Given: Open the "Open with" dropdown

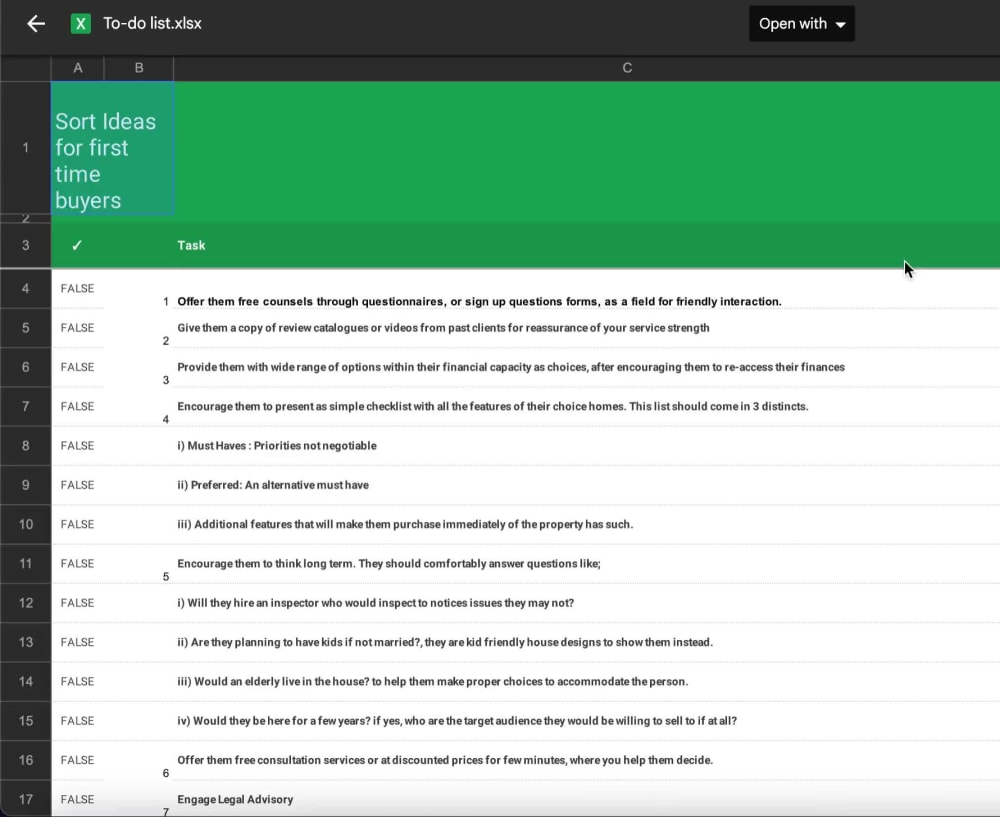Looking at the screenshot, I should point(793,23).
